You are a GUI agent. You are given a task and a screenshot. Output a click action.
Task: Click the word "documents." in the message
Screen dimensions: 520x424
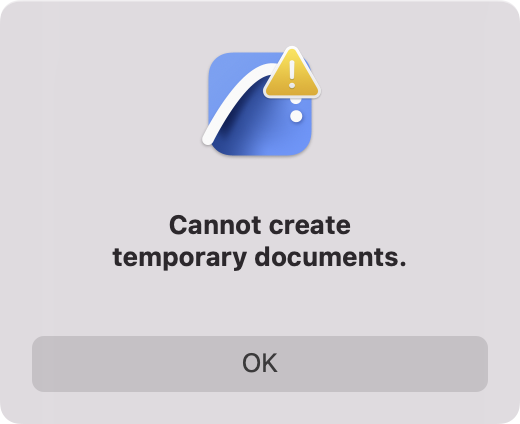pos(331,257)
